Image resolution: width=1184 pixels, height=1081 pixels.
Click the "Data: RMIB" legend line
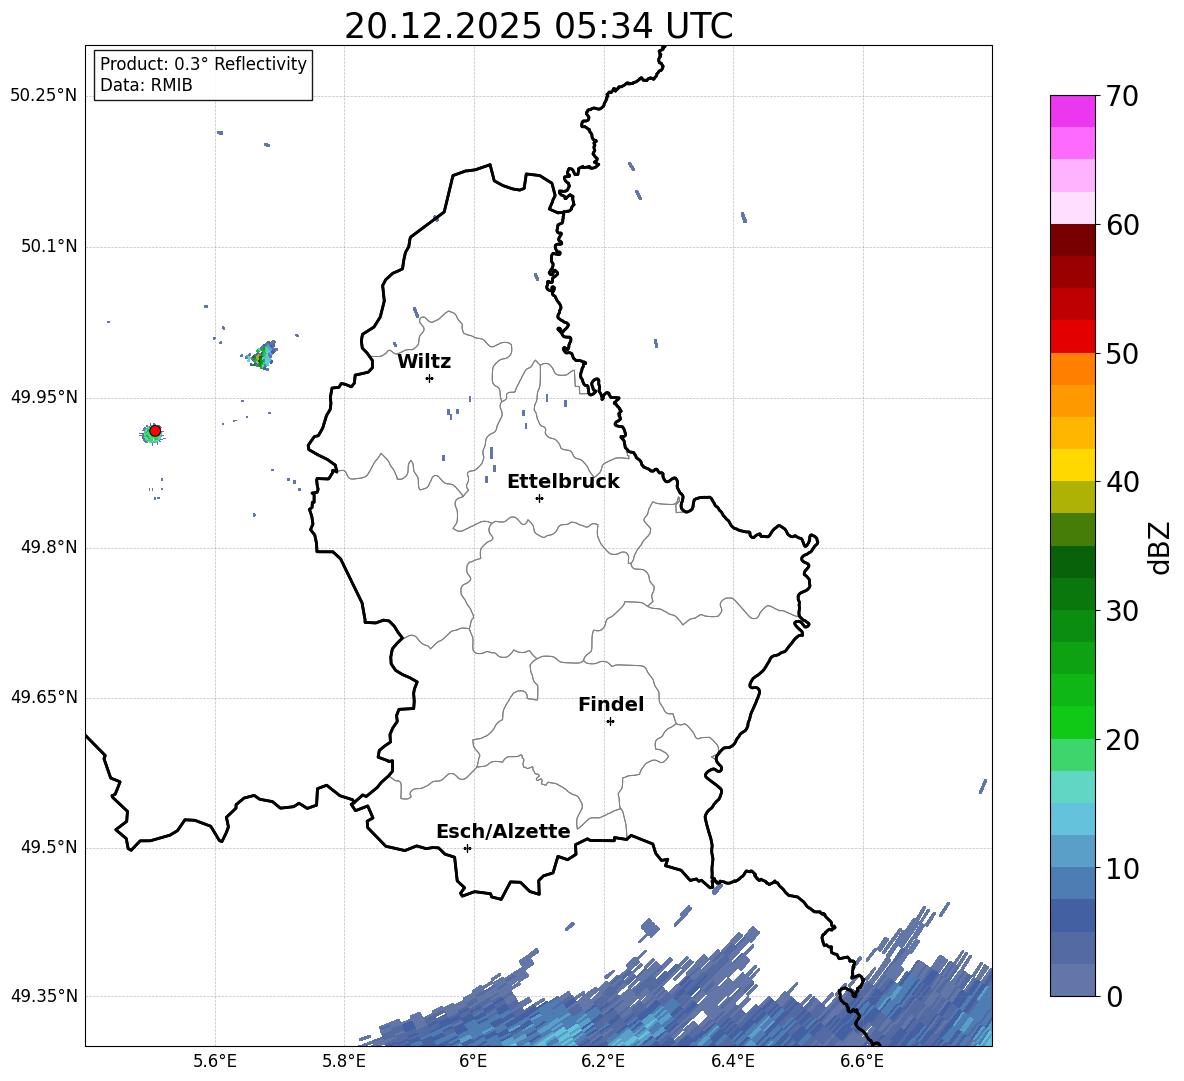(146, 85)
